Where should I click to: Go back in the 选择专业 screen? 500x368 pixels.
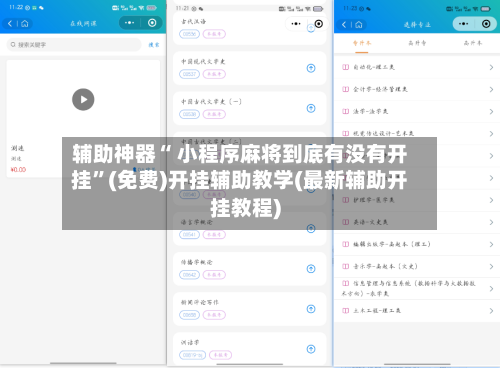(x=344, y=24)
